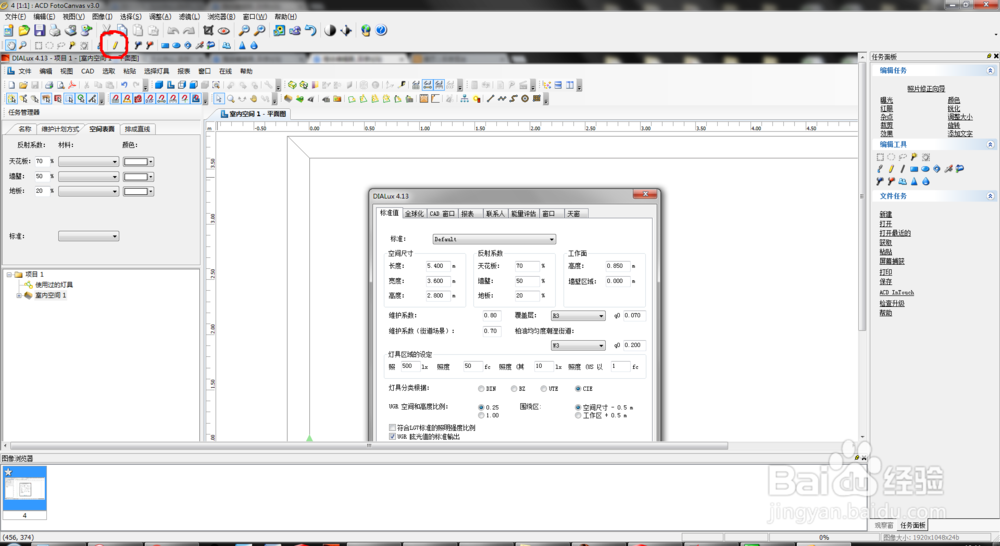Open the 调整(A) menu in FotoCanvas
The height and width of the screenshot is (546, 1000).
click(x=159, y=17)
